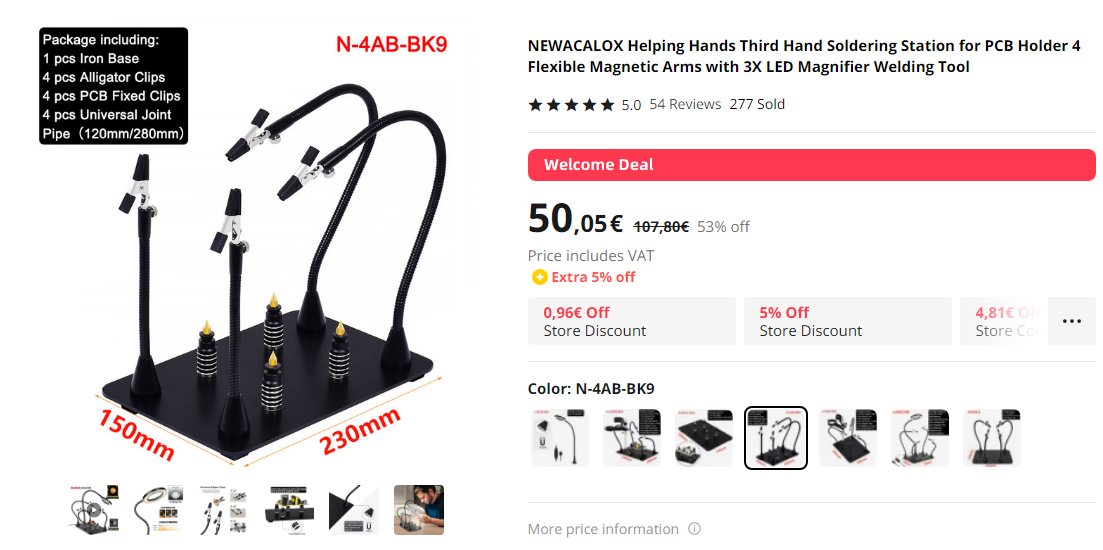Expand More price information
1103x550 pixels.
(x=603, y=529)
